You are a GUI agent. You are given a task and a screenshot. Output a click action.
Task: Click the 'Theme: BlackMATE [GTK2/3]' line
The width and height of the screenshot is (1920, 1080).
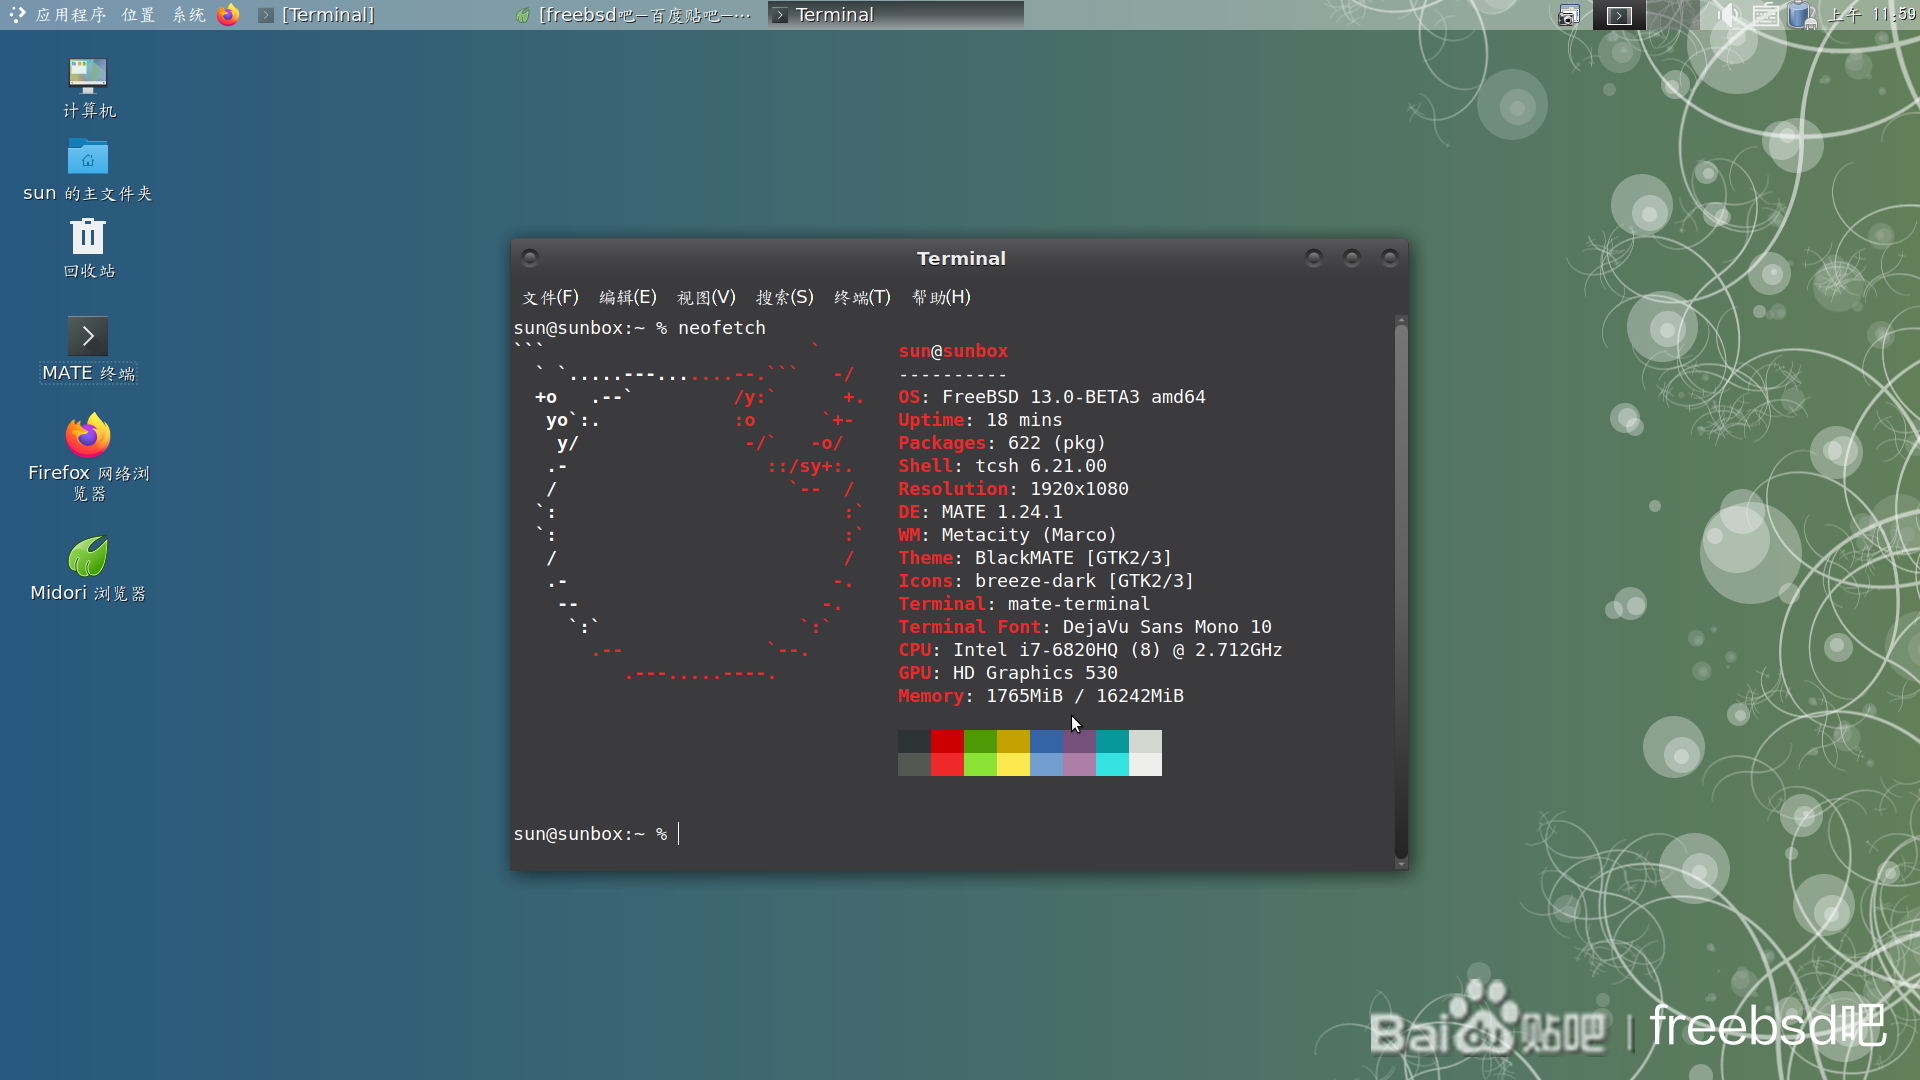click(x=1035, y=558)
